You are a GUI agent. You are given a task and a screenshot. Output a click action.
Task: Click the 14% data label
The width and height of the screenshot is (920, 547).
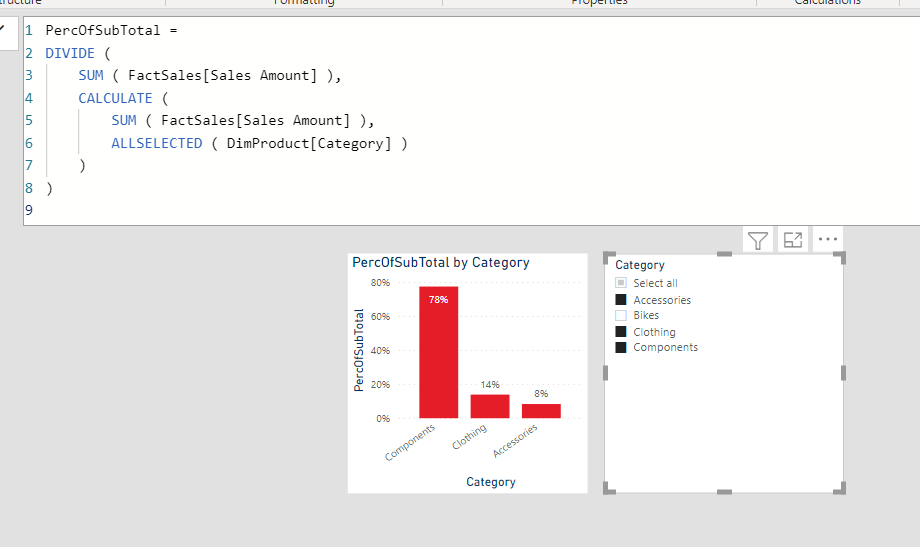coord(490,384)
